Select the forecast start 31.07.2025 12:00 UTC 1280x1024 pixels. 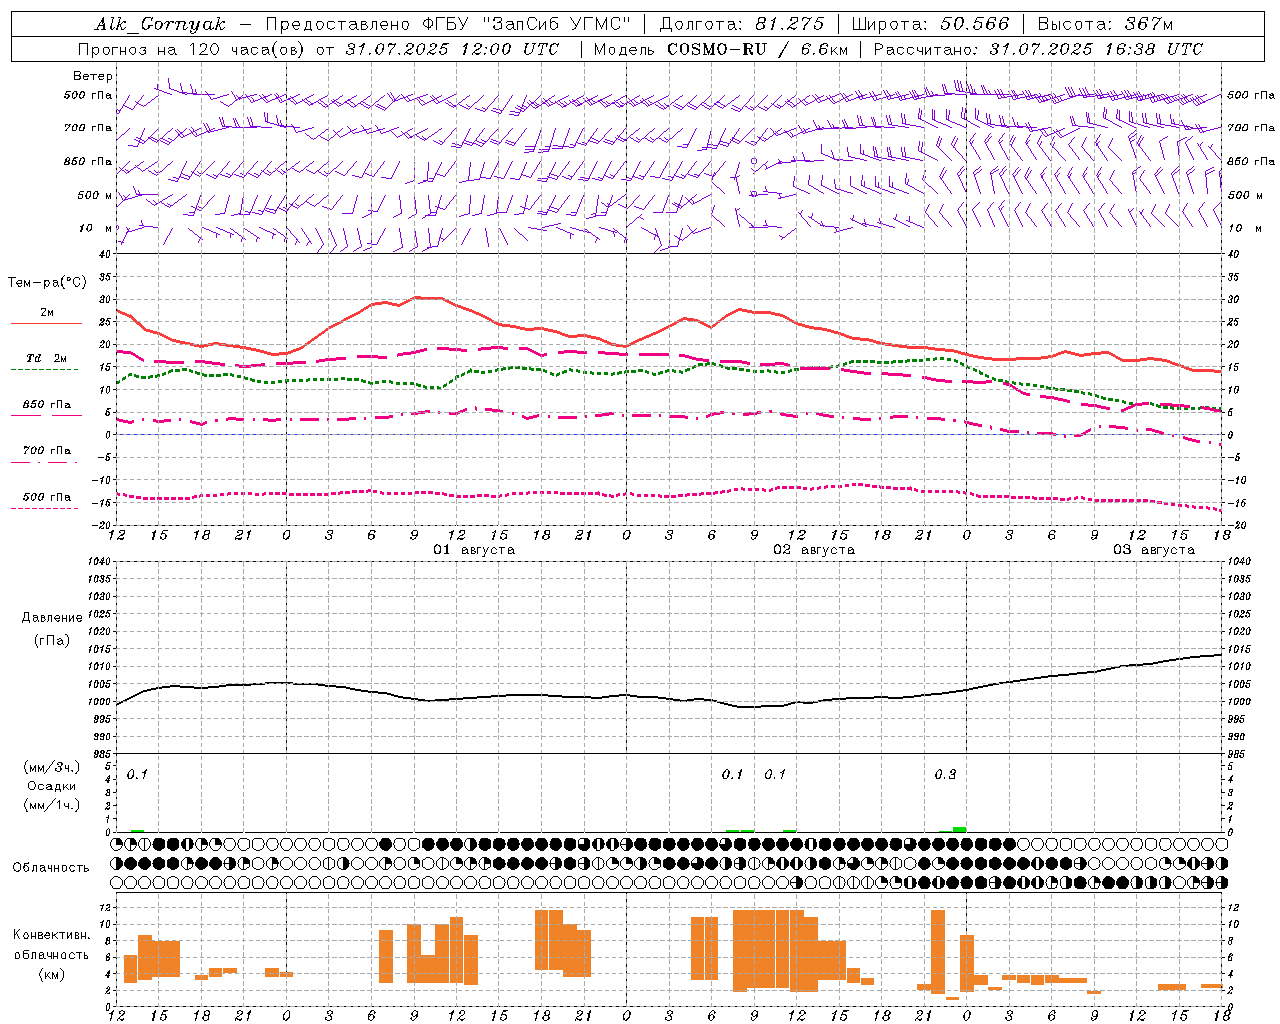[452, 49]
